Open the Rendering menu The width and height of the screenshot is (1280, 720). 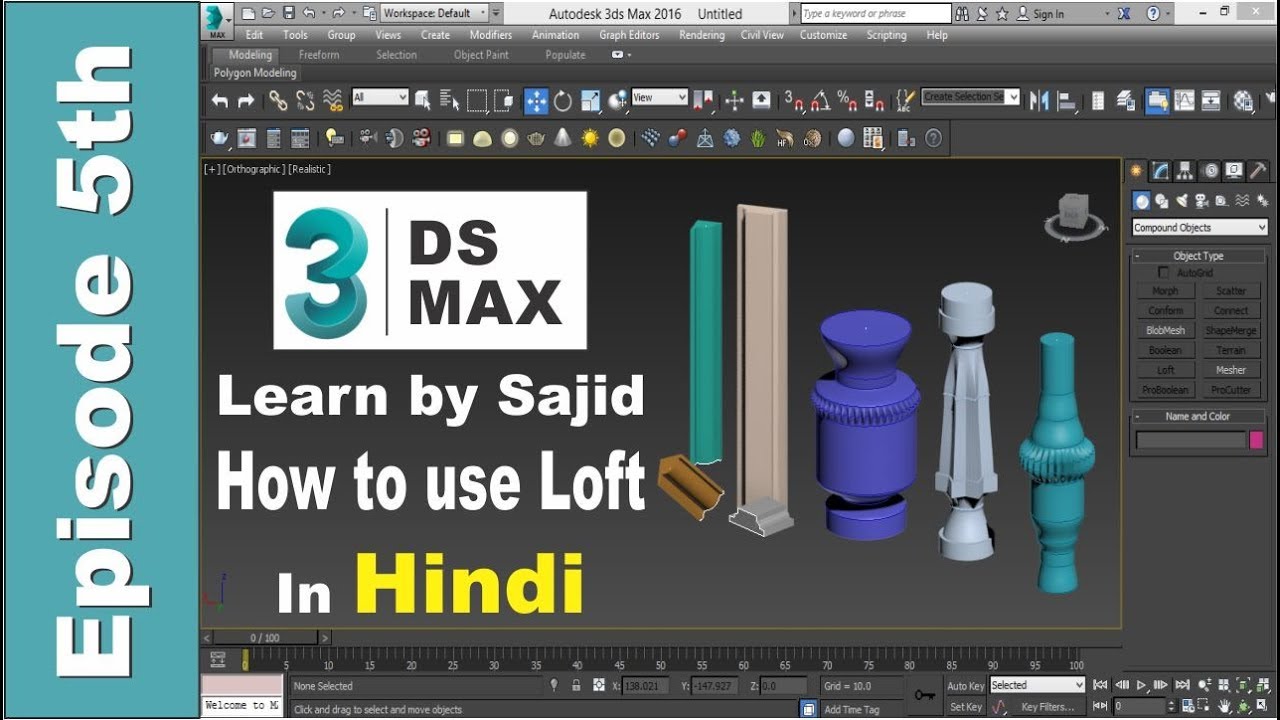click(x=702, y=35)
